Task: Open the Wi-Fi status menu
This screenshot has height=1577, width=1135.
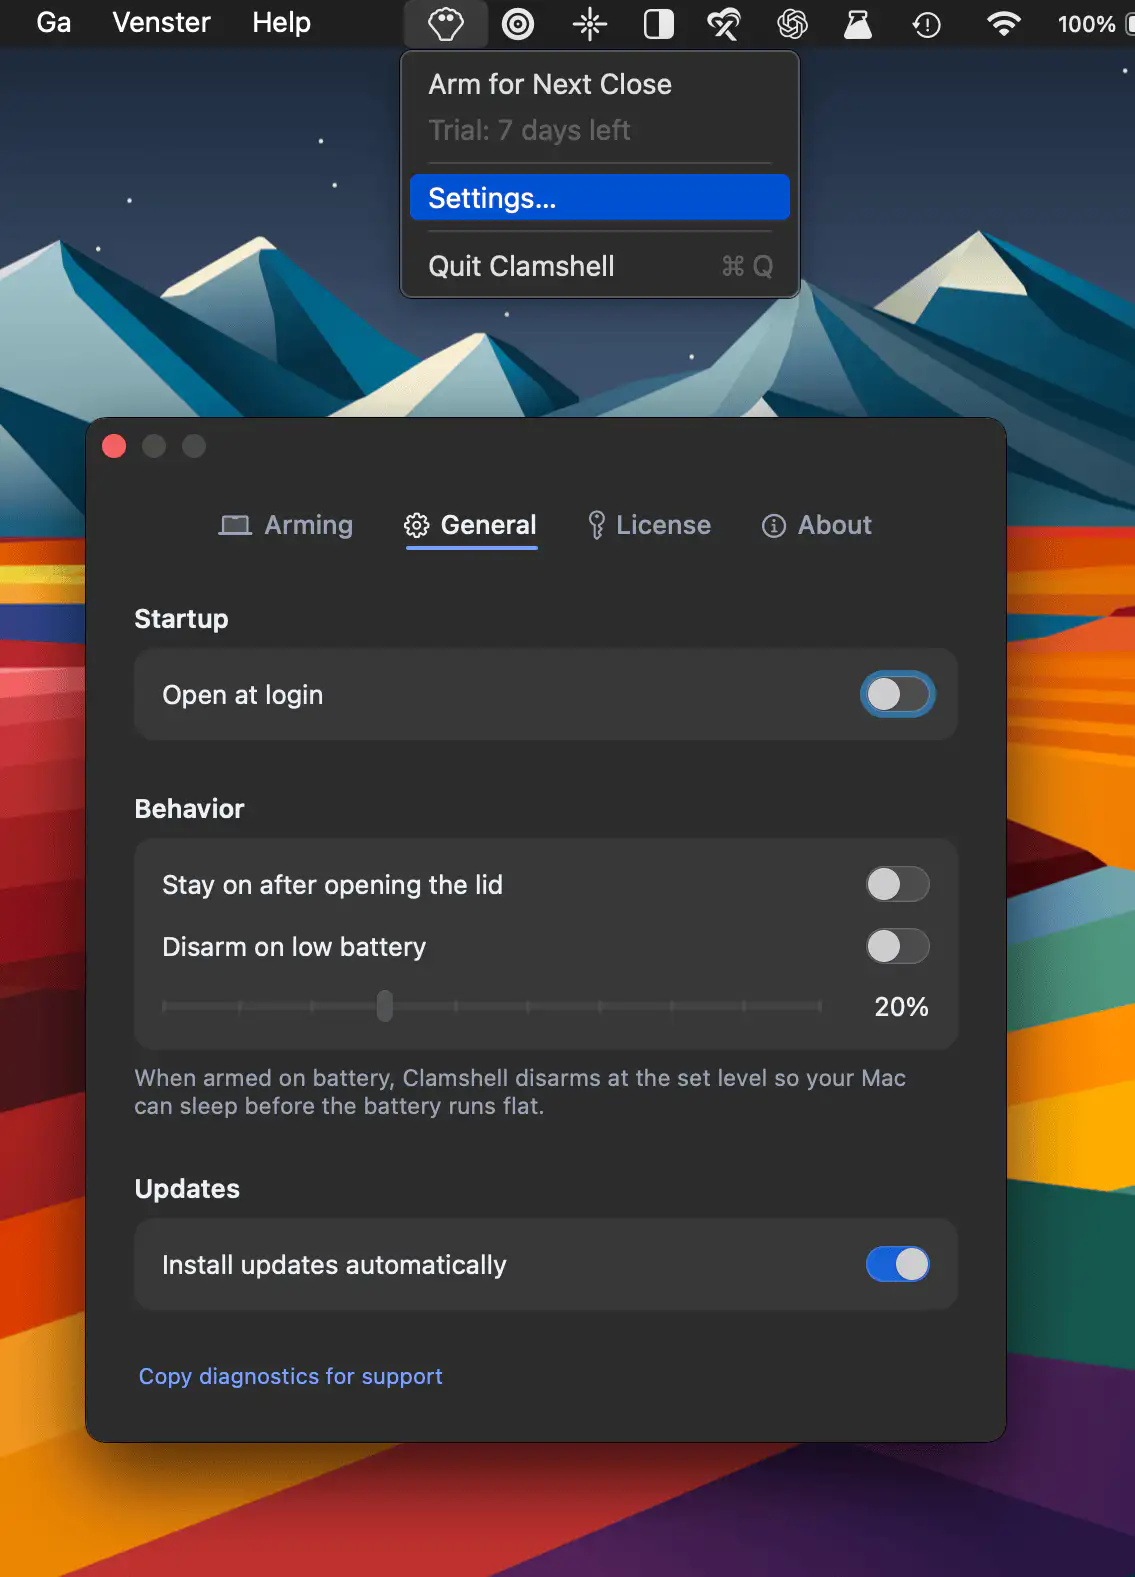Action: coord(1003,24)
